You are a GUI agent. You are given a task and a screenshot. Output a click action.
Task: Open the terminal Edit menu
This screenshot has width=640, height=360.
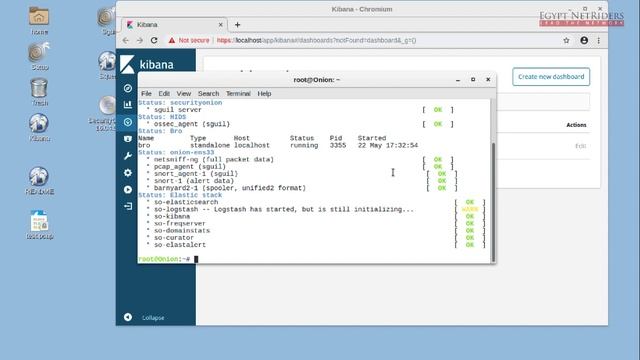point(164,93)
